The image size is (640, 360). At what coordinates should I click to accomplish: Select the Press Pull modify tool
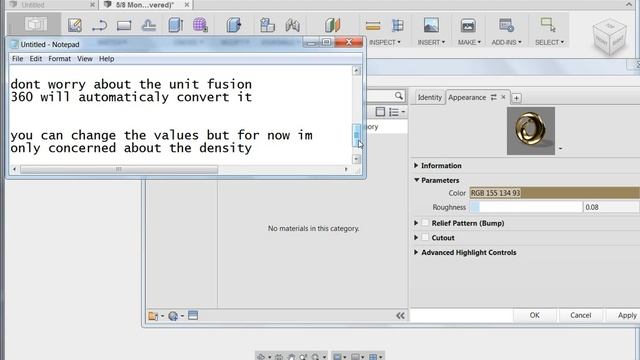pos(234,25)
